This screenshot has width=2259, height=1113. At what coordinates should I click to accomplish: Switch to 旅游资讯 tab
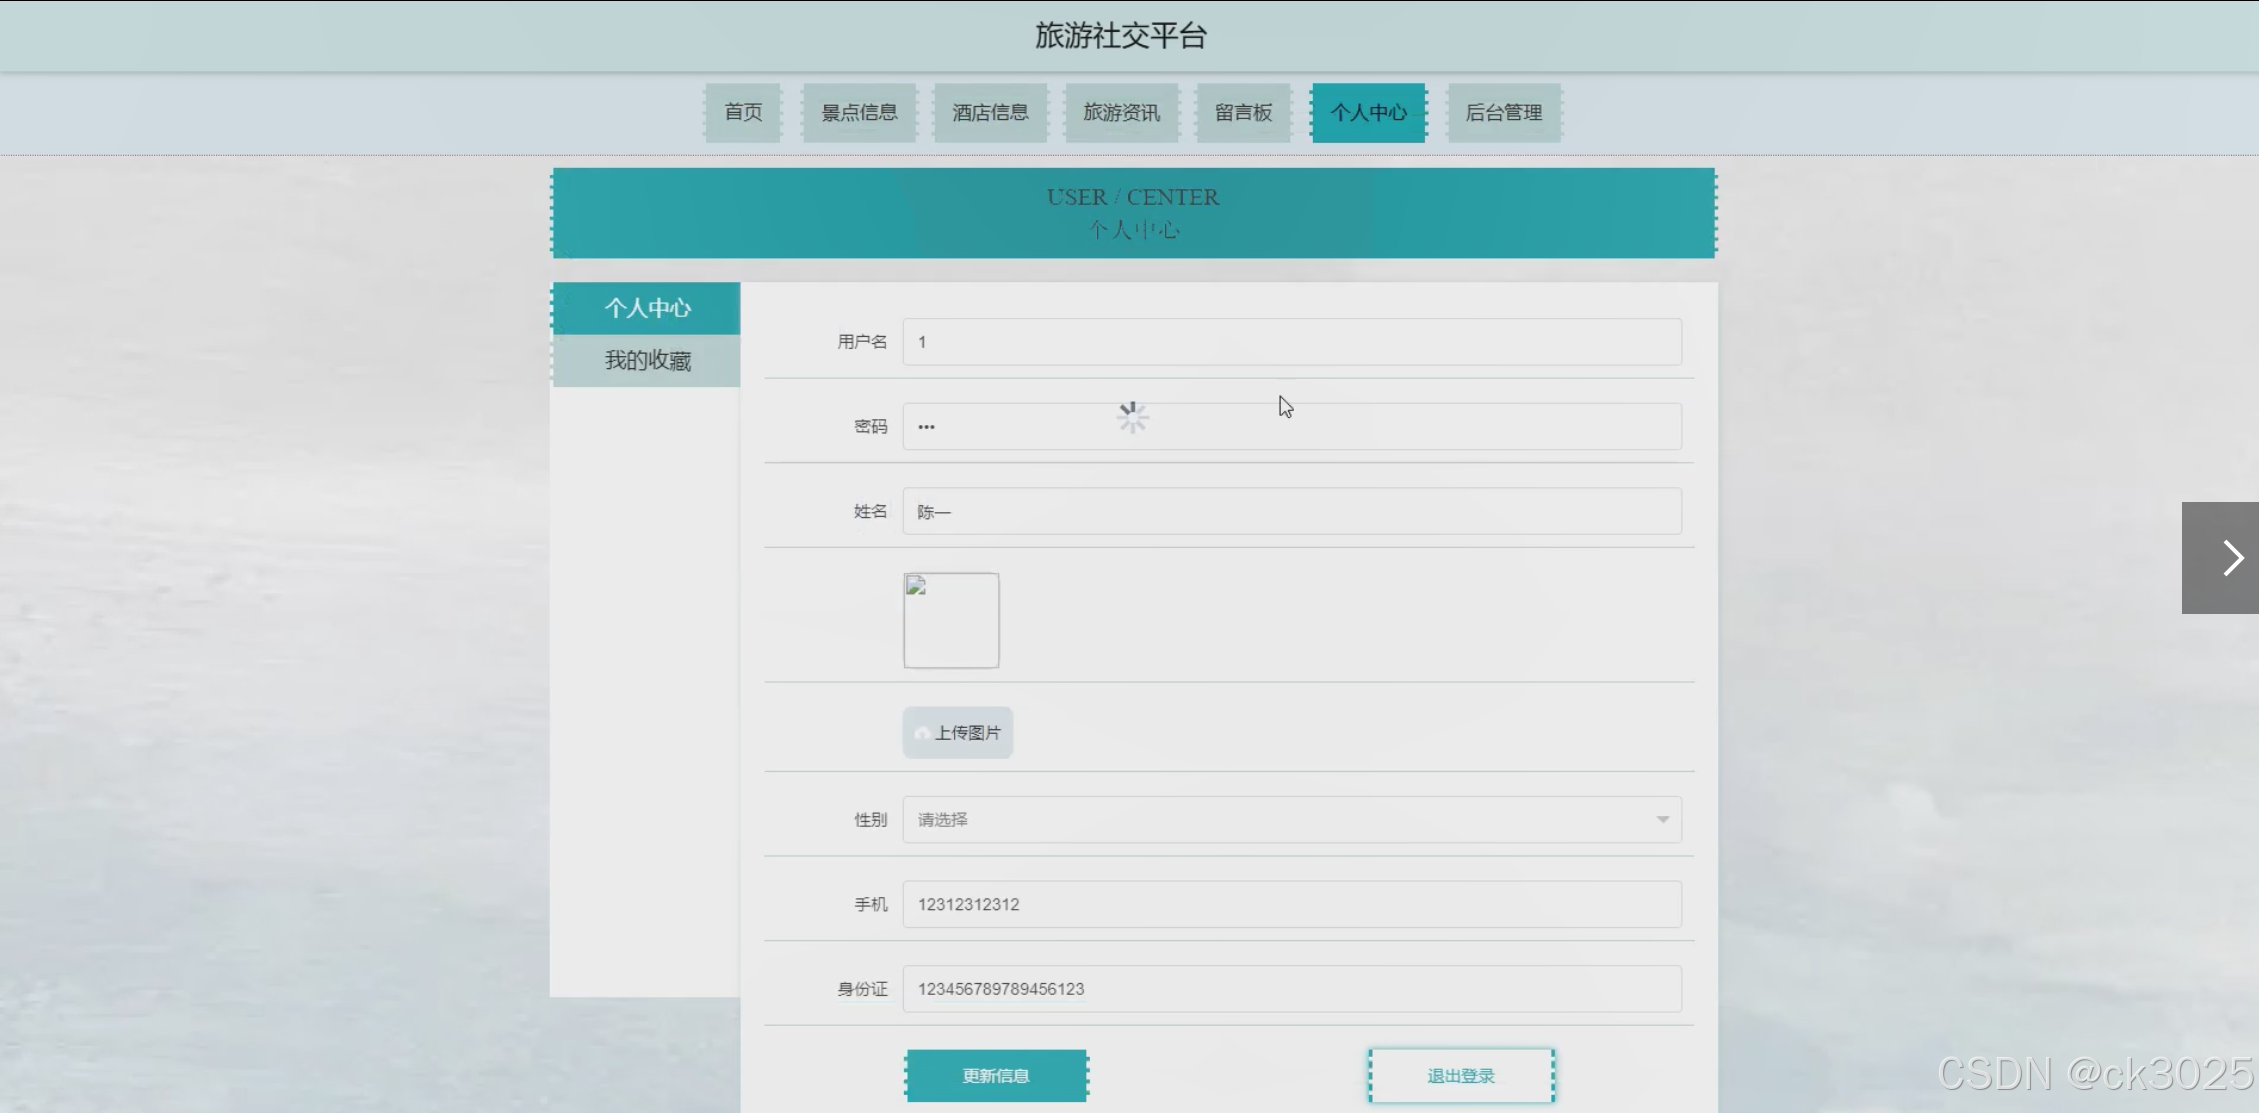click(1121, 113)
